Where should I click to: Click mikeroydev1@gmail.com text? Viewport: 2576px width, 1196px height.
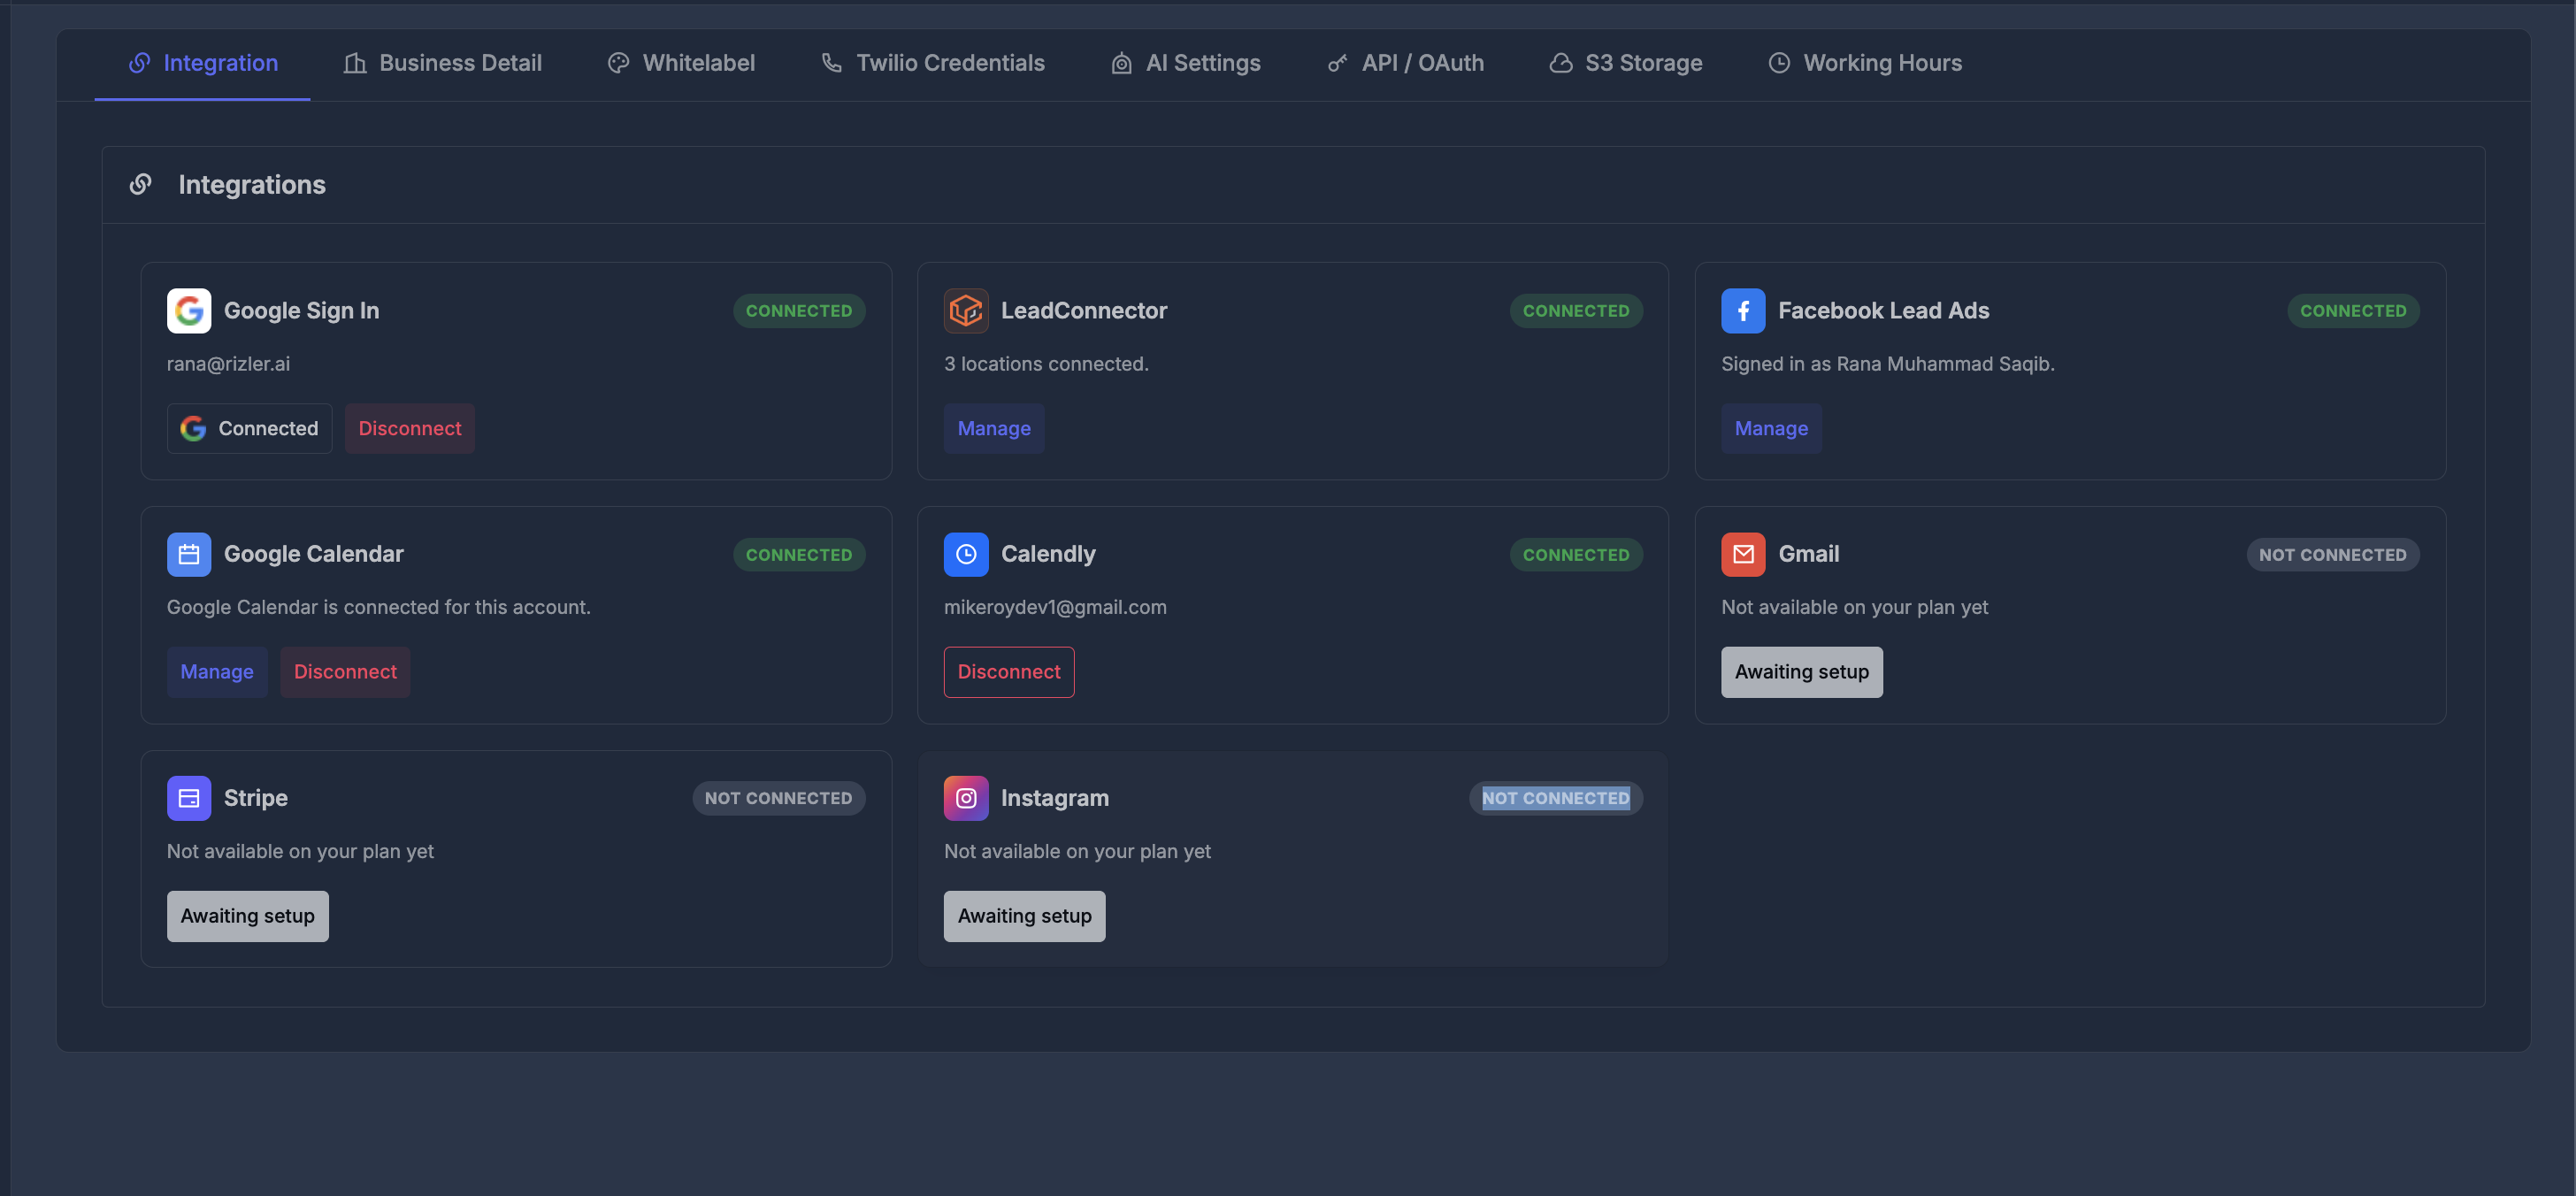(1055, 607)
